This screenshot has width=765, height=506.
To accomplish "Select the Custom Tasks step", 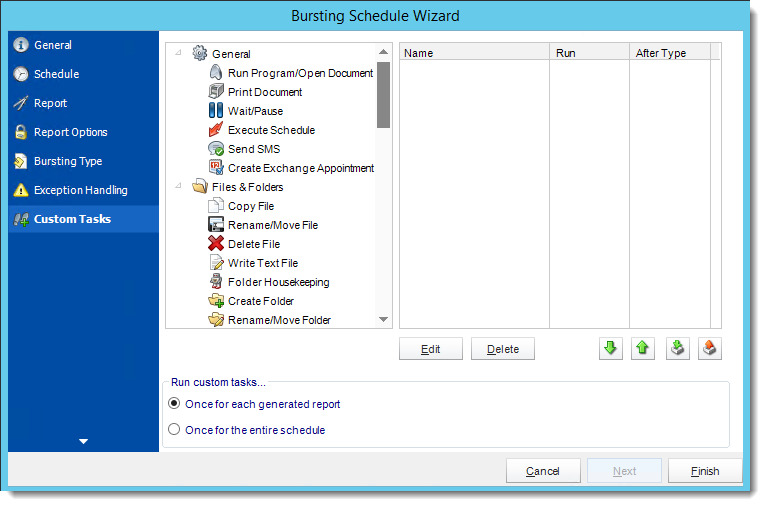I will pos(83,219).
